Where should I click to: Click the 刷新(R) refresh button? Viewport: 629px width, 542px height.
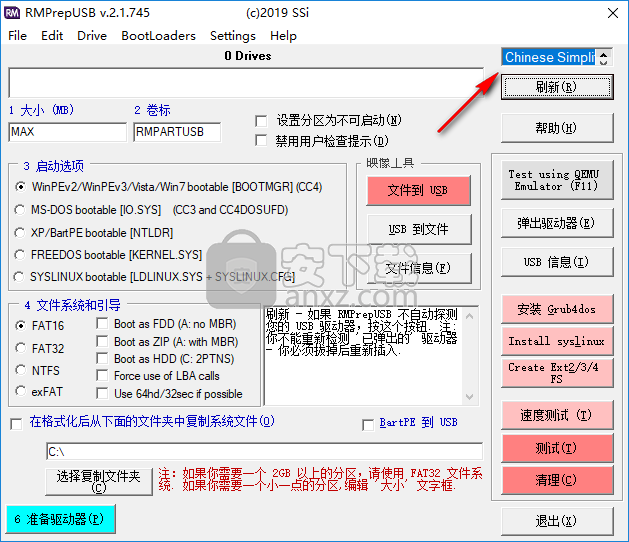tap(557, 87)
